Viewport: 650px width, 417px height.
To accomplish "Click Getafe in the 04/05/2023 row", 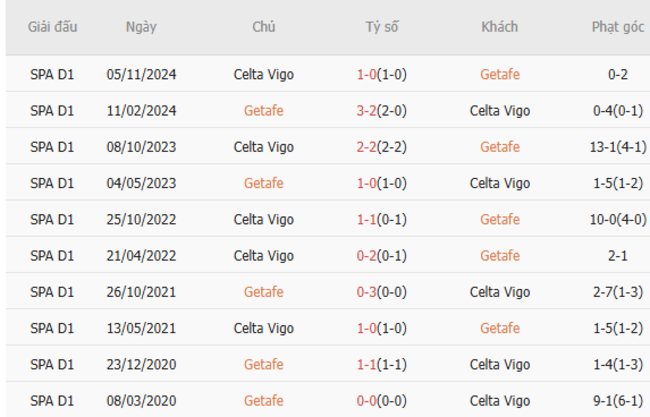I will pos(264,183).
